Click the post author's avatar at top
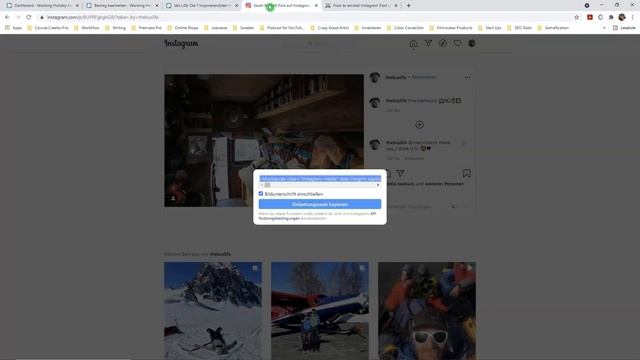This screenshot has height=360, width=640. click(x=375, y=77)
